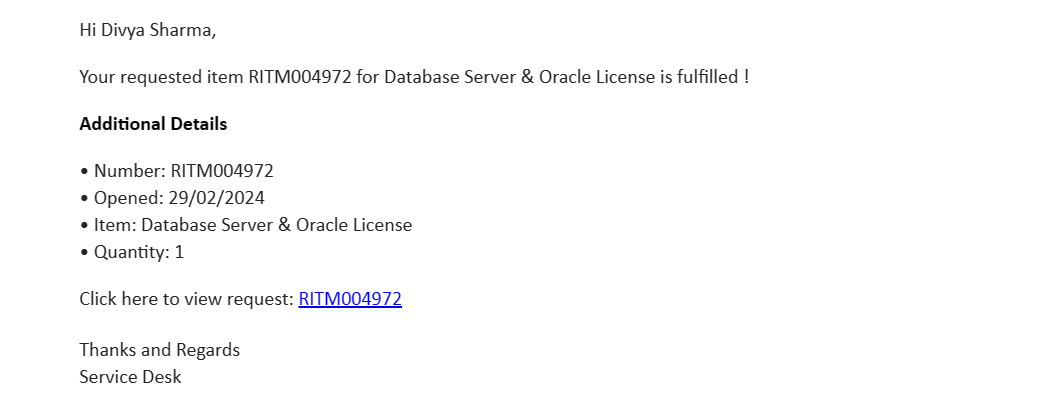This screenshot has width=1040, height=399.
Task: Click the date 29/02/2024 in the Opened line
Action: pyautogui.click(x=216, y=198)
